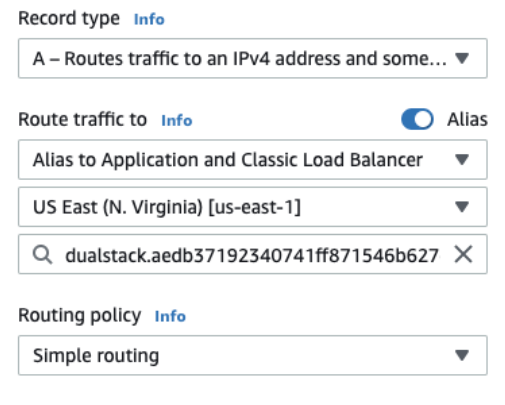Screen dimensions: 505x405
Task: Click the Alias label next to the switch
Action: (x=467, y=119)
